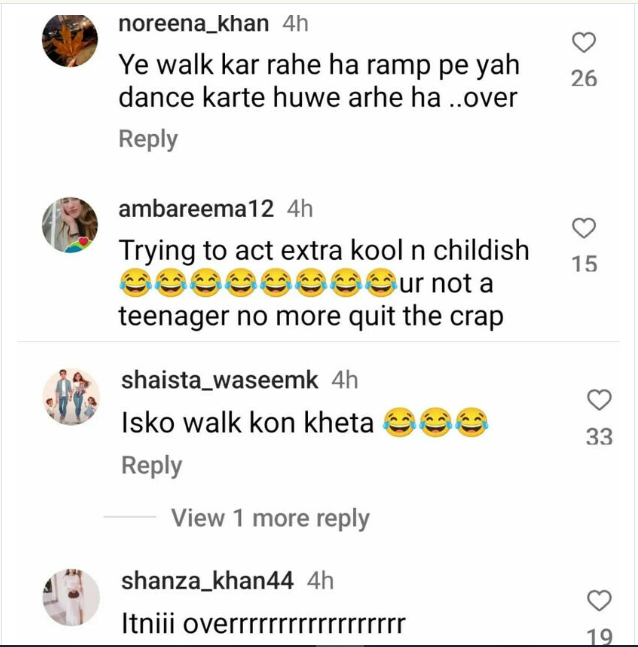638x647 pixels.
Task: View shaista_waseemk's profile photo
Action: (x=72, y=397)
